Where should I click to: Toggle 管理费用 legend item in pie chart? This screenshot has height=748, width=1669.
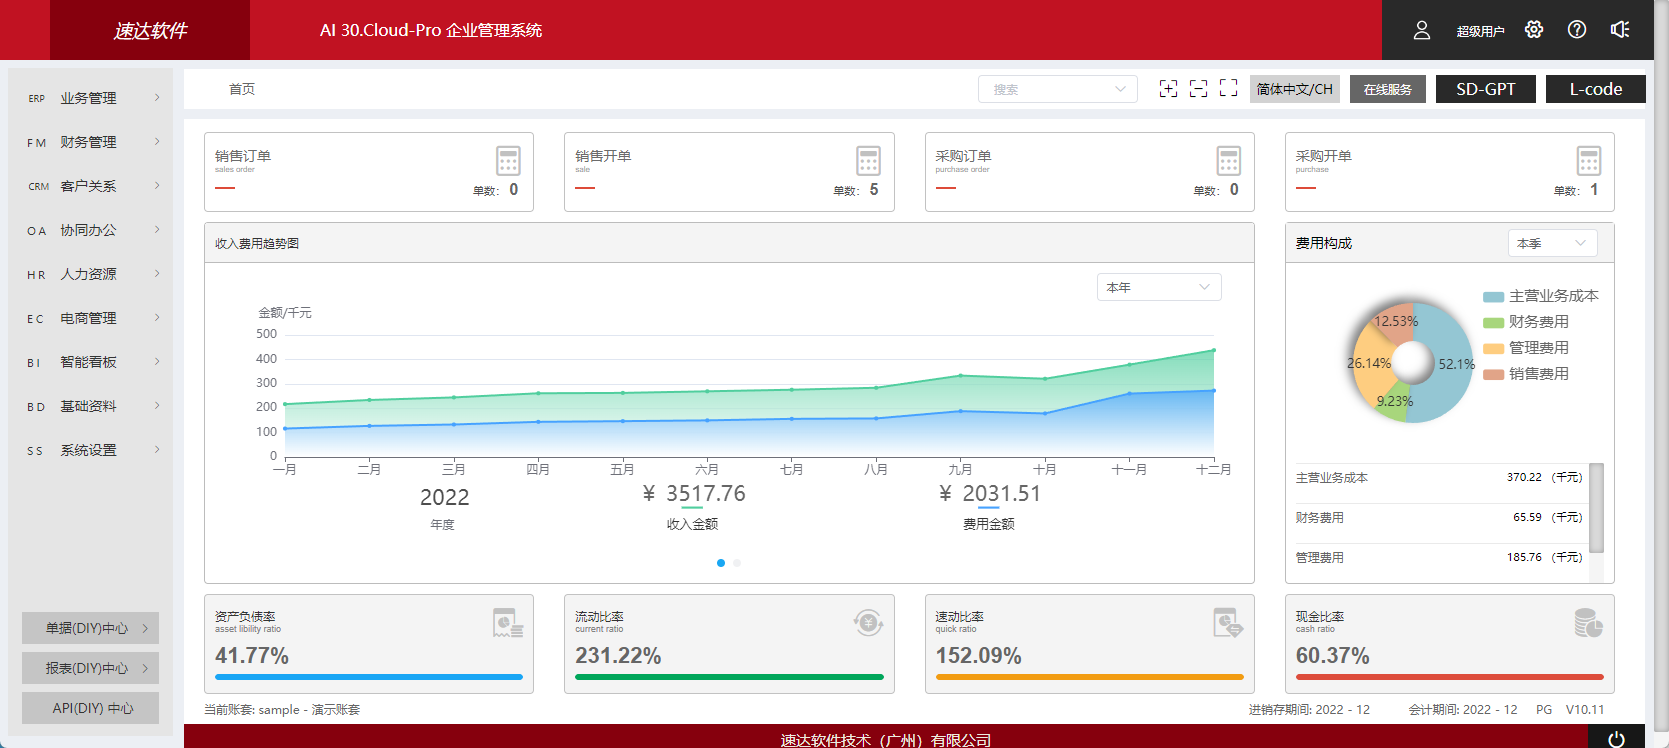point(1527,348)
